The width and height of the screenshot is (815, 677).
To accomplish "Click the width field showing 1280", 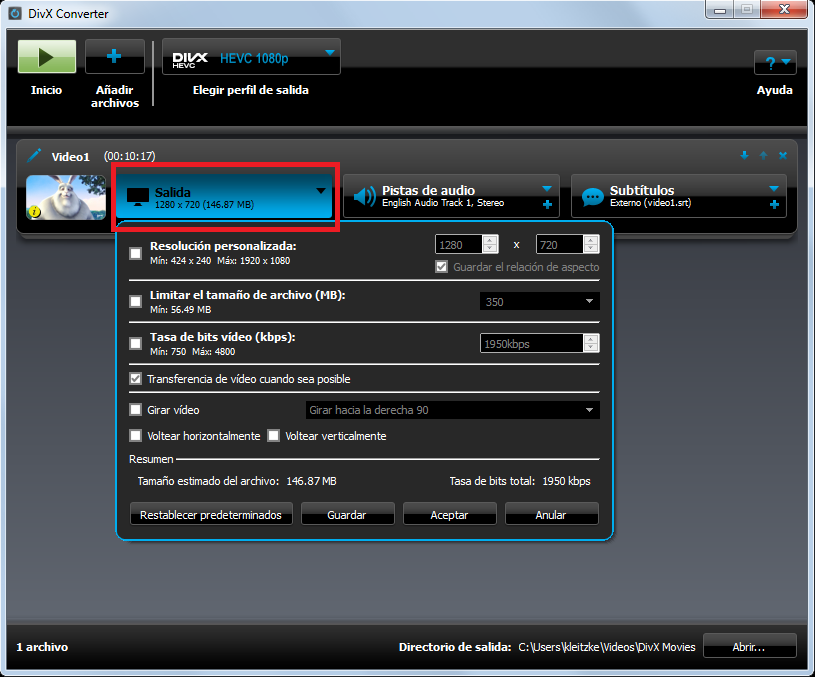I will [x=459, y=244].
